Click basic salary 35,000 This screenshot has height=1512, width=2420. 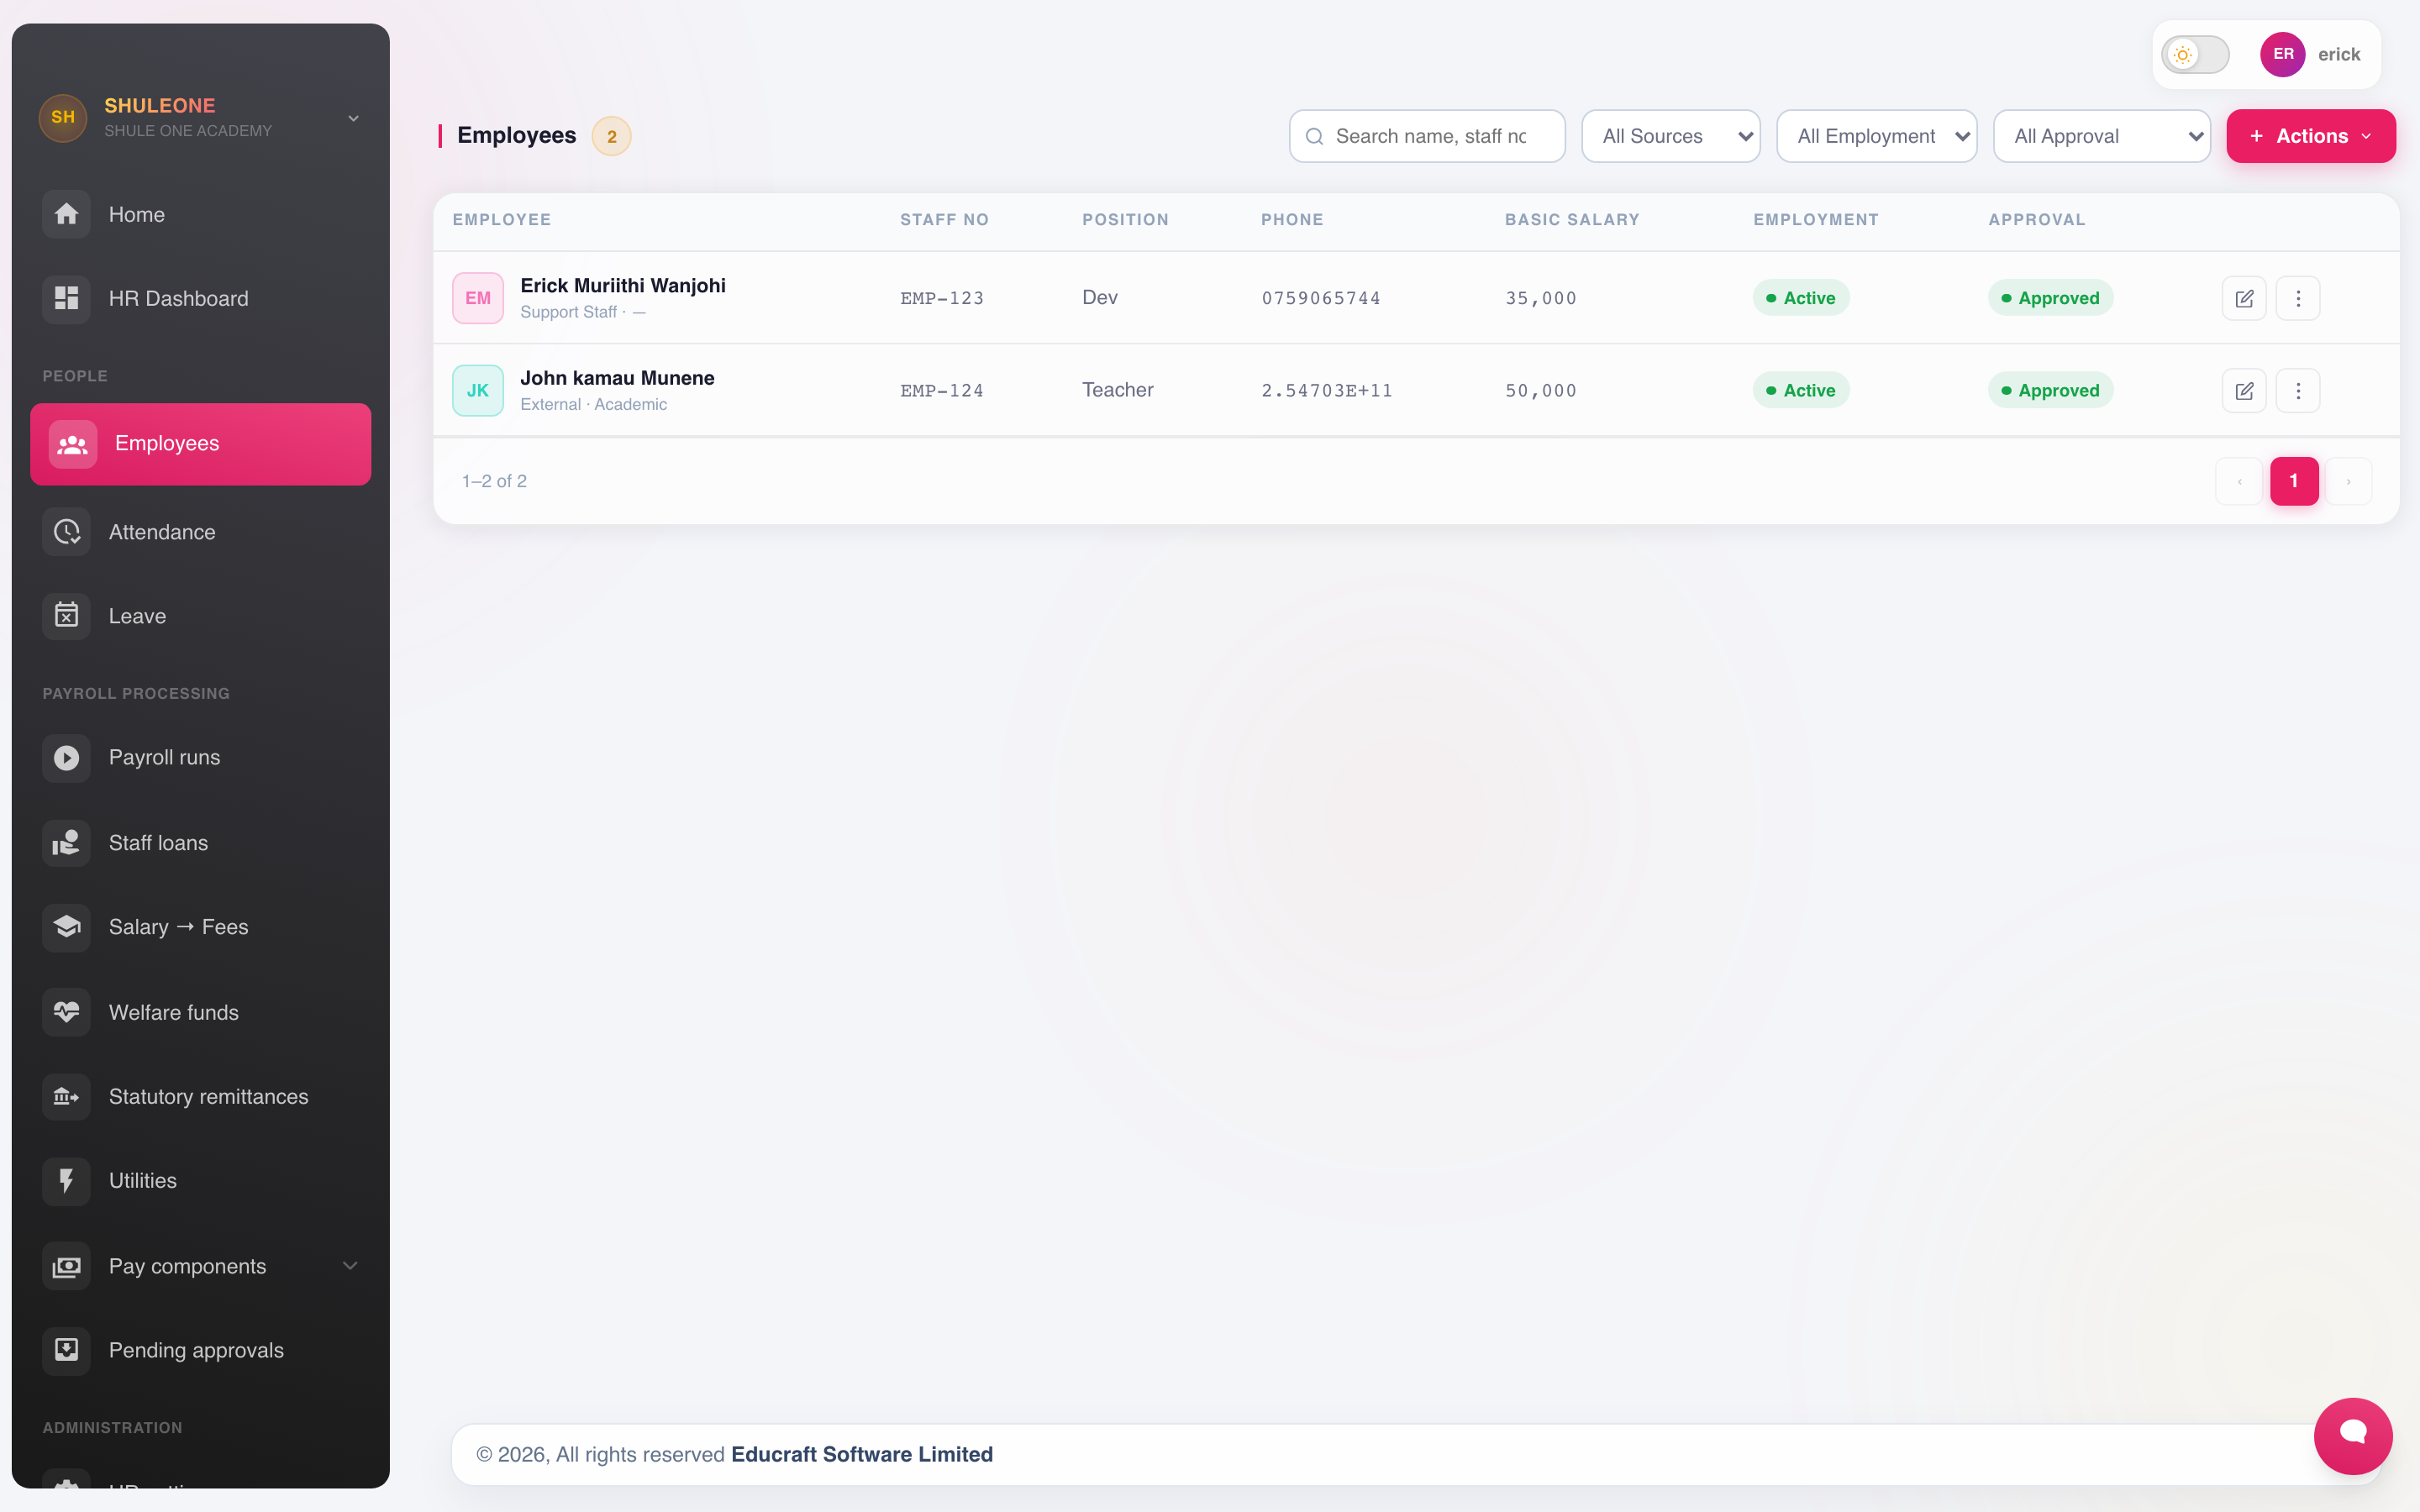[x=1541, y=298]
